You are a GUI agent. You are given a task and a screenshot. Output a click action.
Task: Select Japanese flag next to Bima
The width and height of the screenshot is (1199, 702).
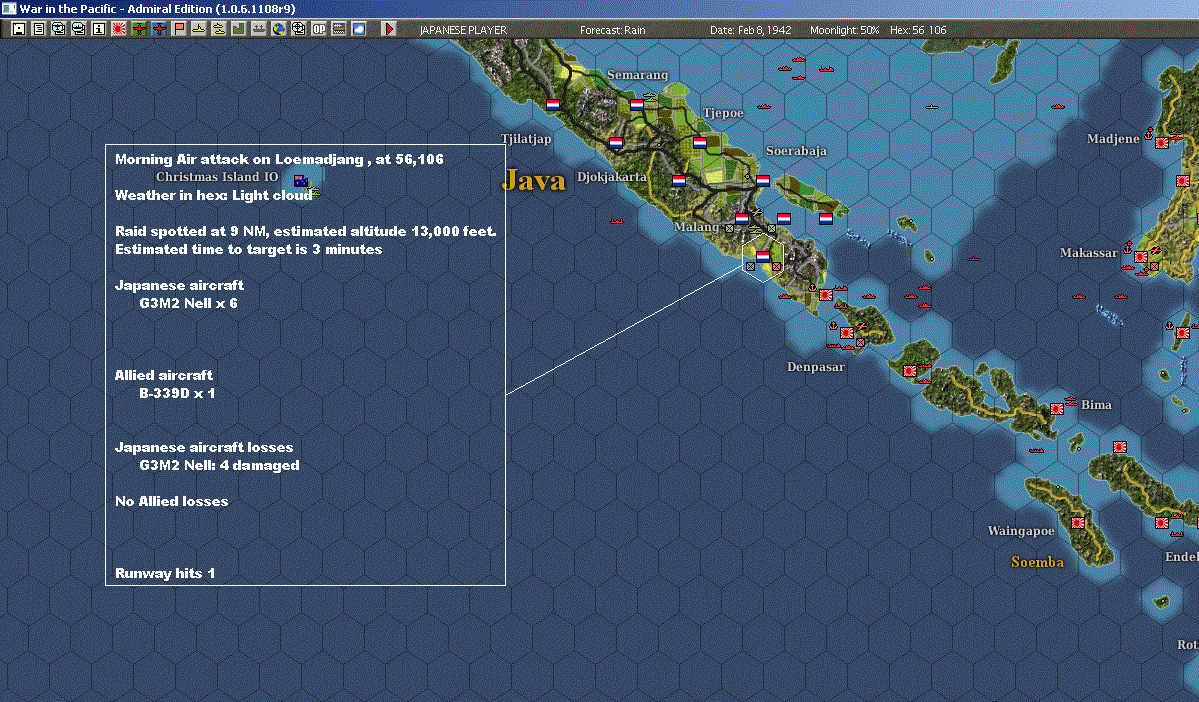tap(1057, 409)
